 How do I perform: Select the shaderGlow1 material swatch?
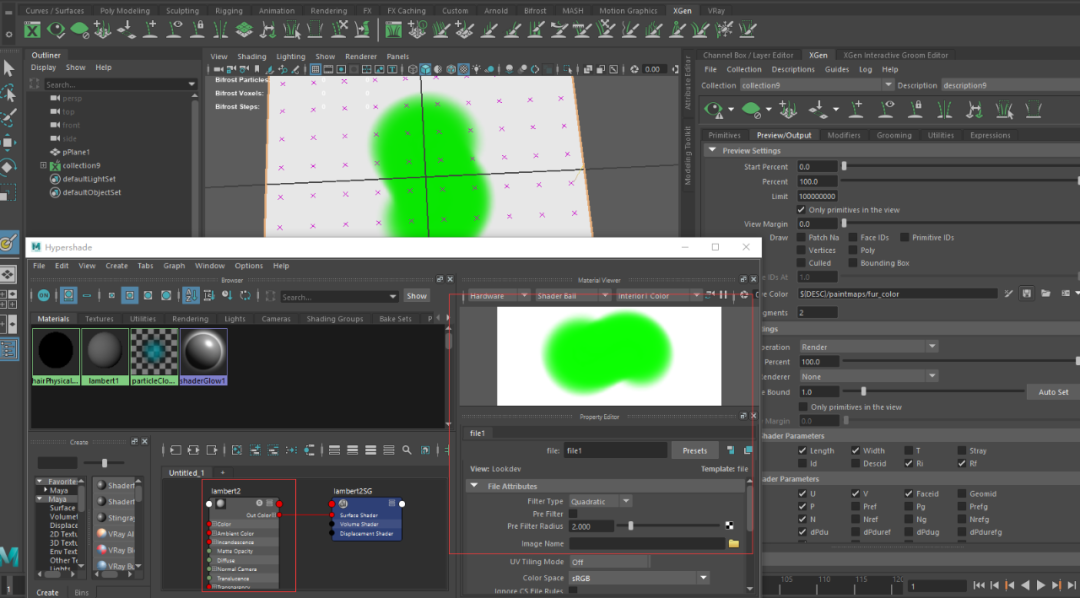coord(203,356)
